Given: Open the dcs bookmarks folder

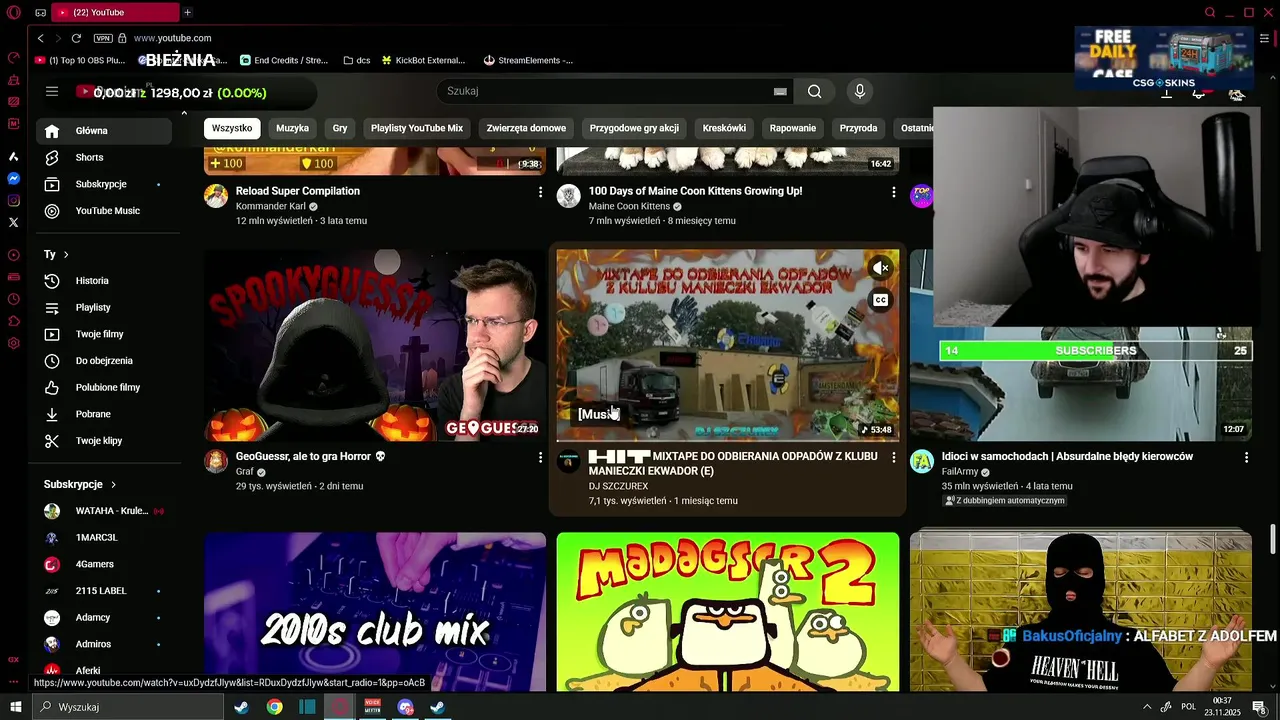Looking at the screenshot, I should (x=356, y=60).
